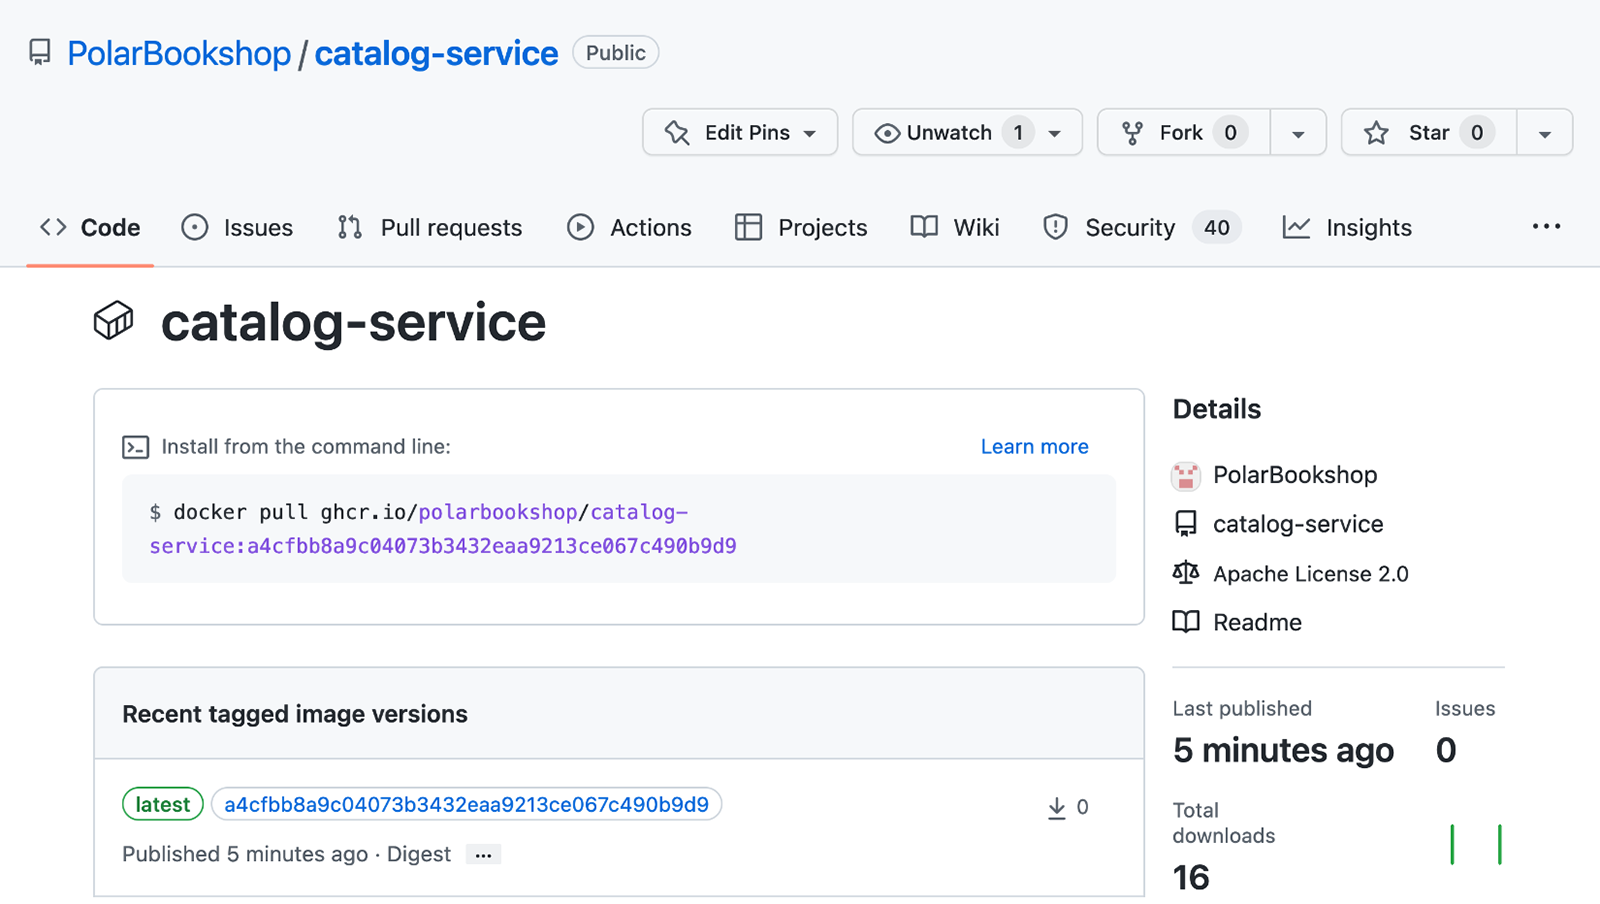Click the Fork count badge showing 0
Image resolution: width=1600 pixels, height=904 pixels.
(x=1231, y=132)
